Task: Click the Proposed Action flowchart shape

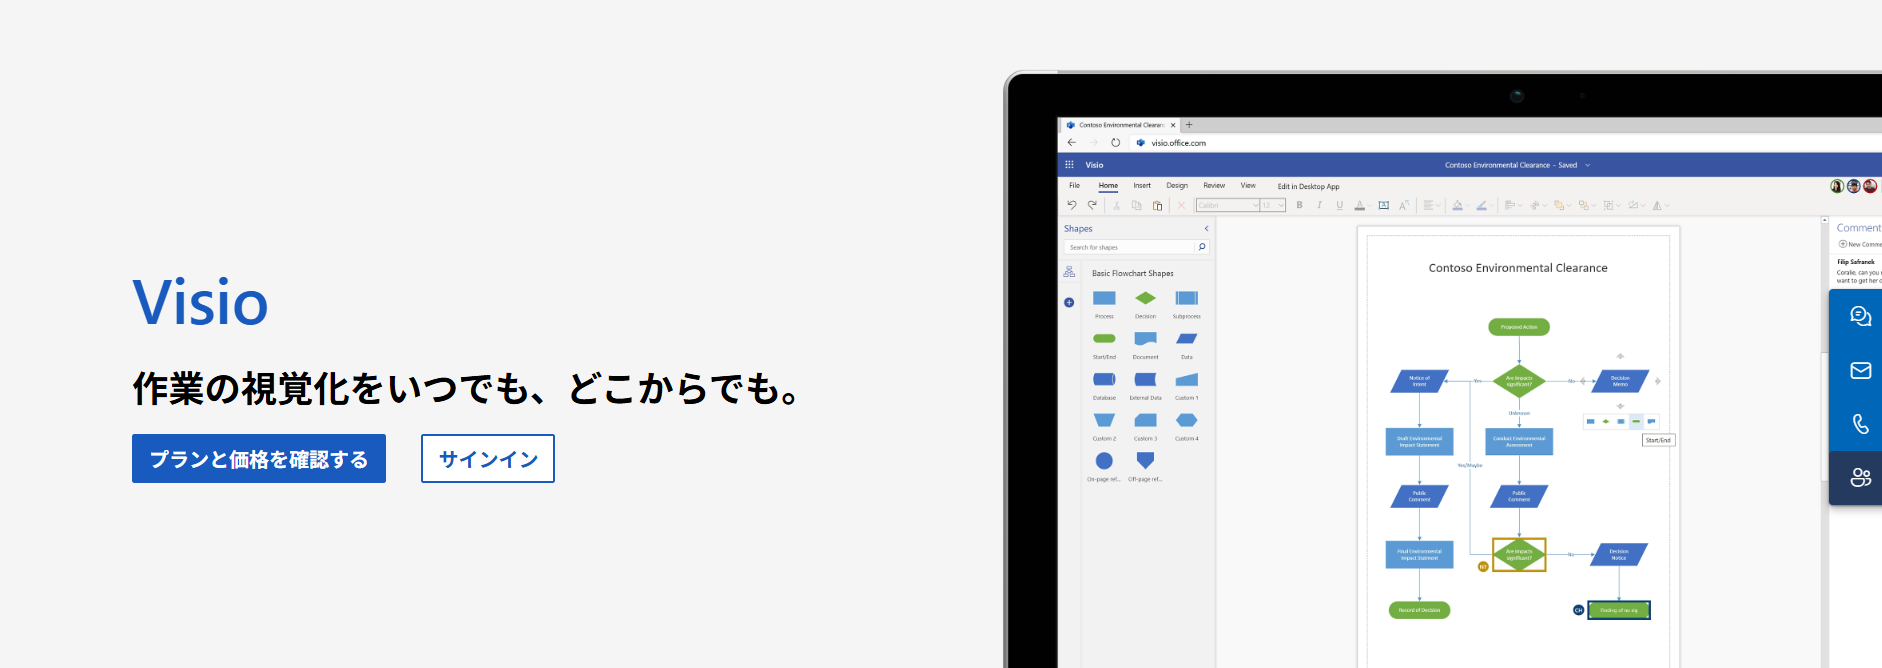Action: pyautogui.click(x=1519, y=327)
